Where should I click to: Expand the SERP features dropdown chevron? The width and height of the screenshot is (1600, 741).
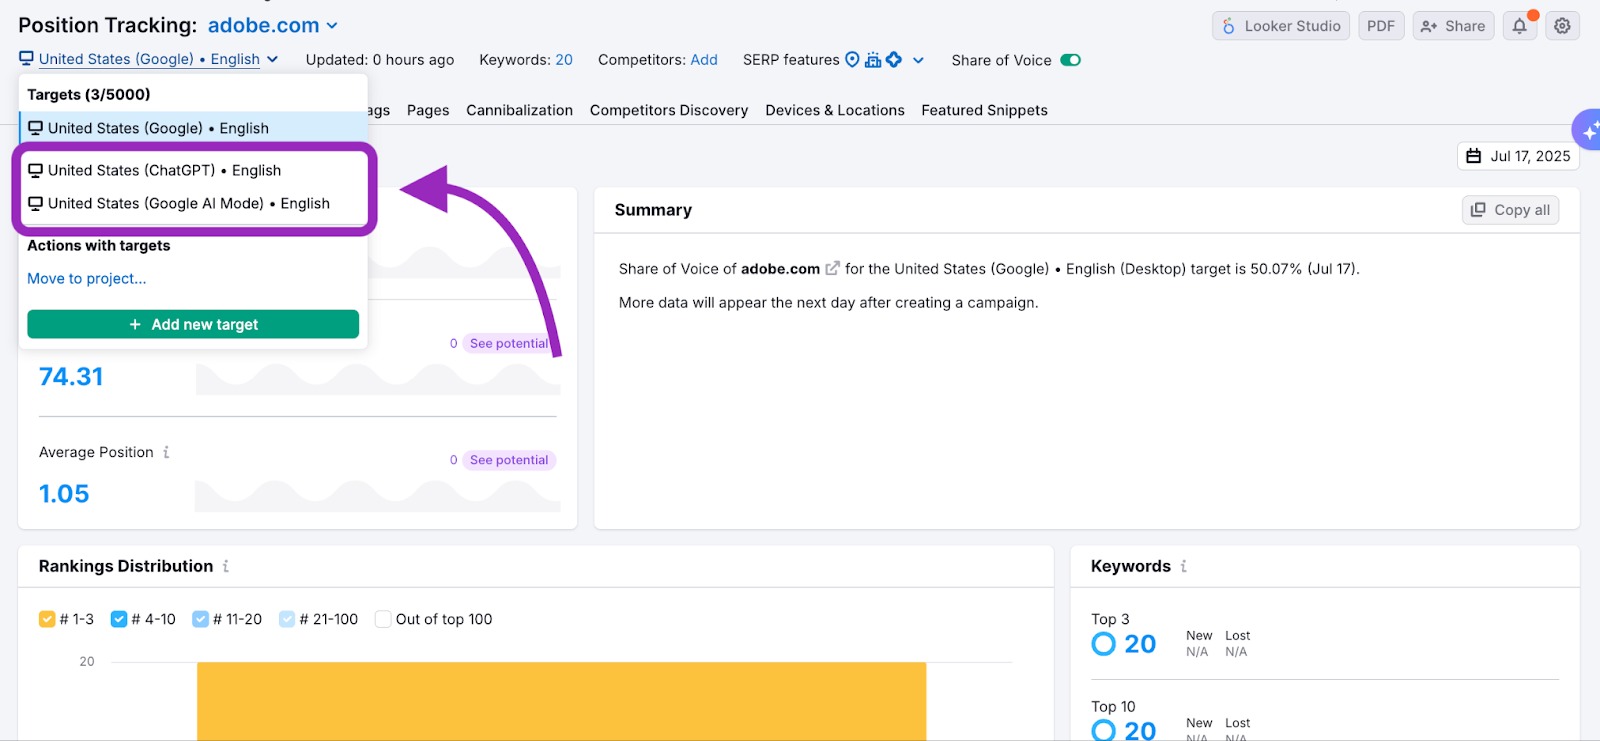tap(918, 60)
